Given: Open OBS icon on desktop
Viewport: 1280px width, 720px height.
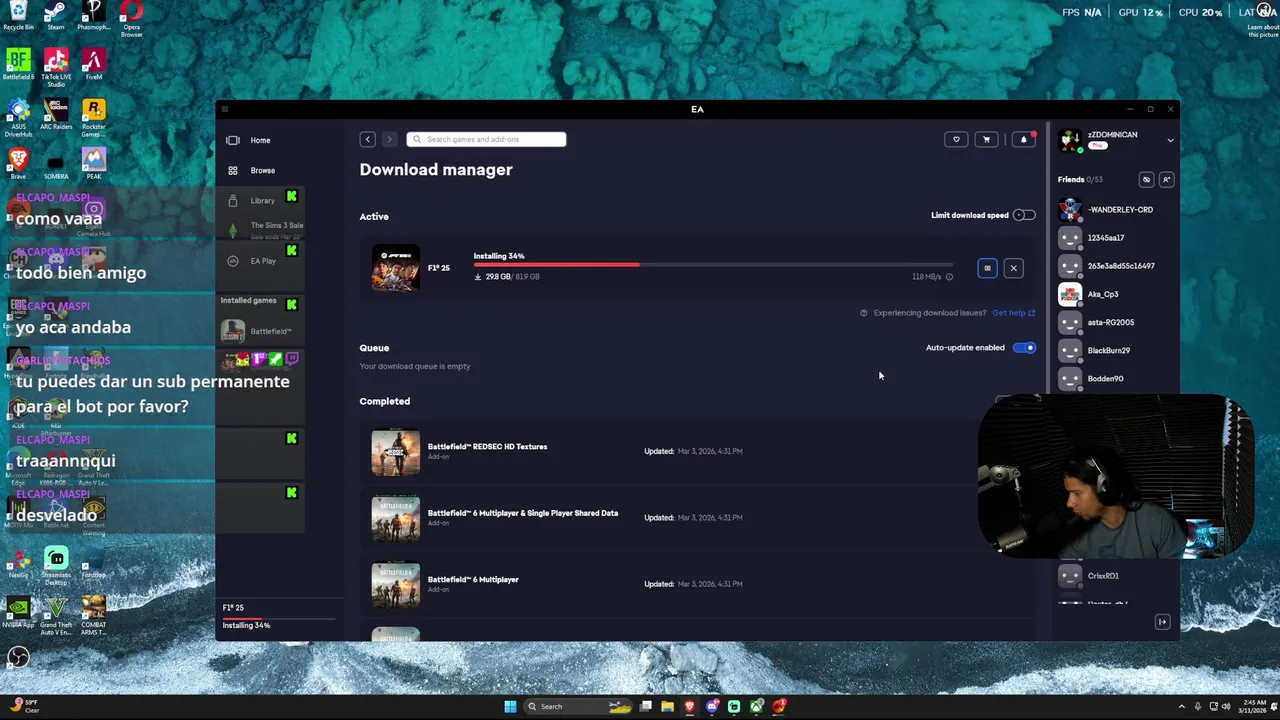Looking at the screenshot, I should (18, 657).
